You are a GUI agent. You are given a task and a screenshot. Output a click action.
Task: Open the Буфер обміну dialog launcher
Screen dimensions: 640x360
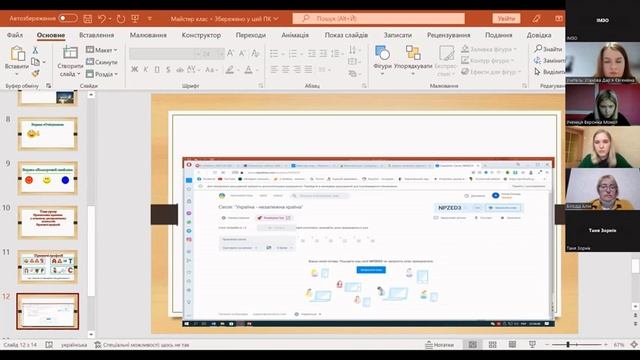49,86
